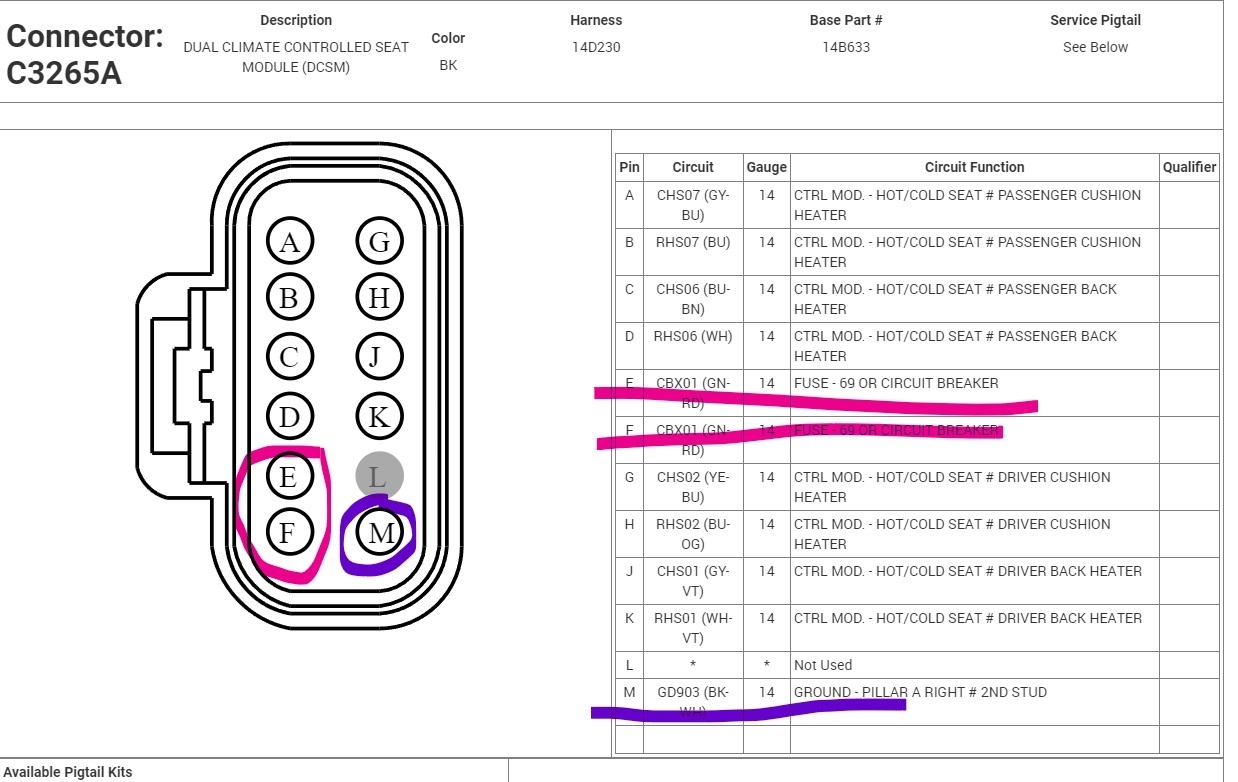1238x782 pixels.
Task: Click pin letter 'A' in table Pin column
Action: [x=629, y=195]
